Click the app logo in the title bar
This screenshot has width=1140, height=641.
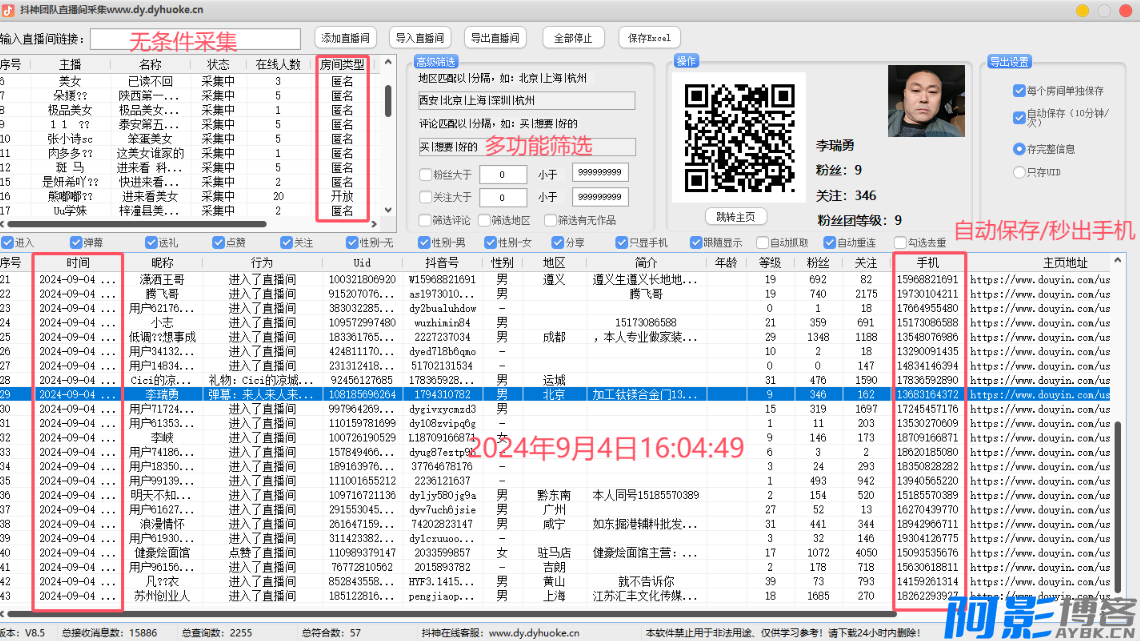pos(8,10)
